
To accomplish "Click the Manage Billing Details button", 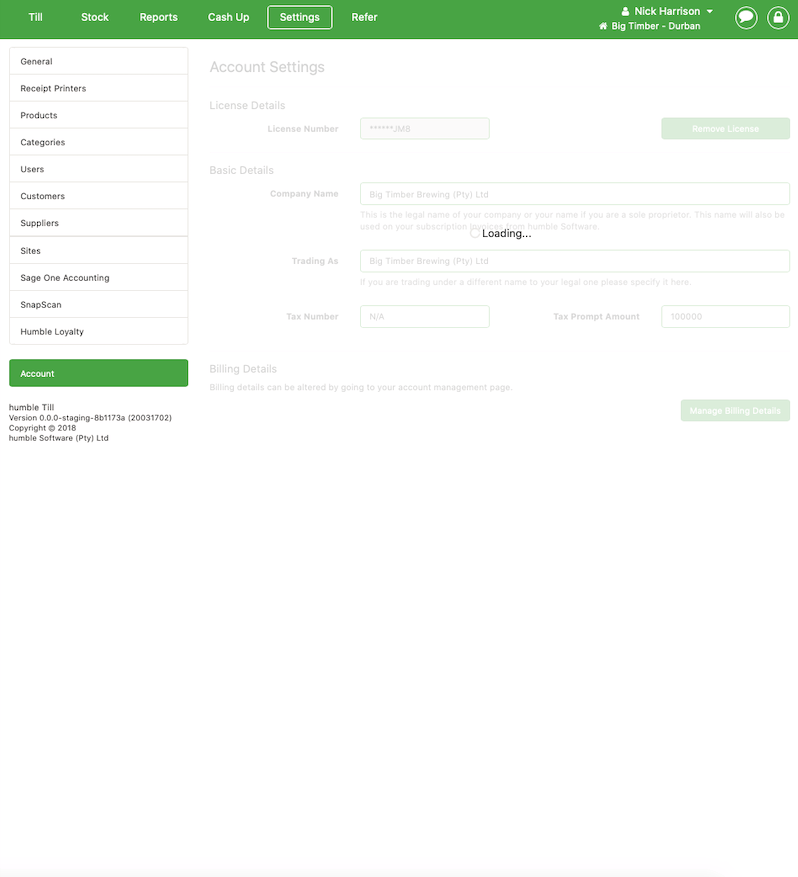I will (735, 411).
